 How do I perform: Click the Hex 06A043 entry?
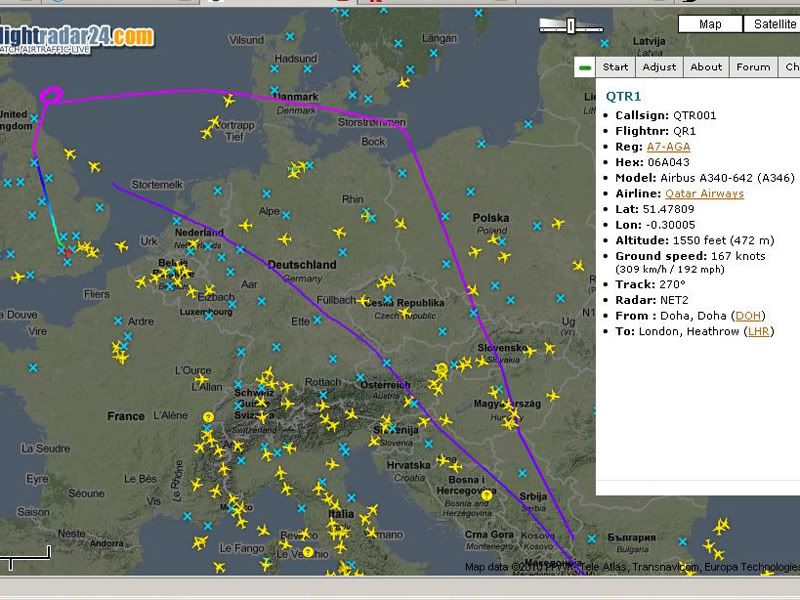(x=652, y=162)
